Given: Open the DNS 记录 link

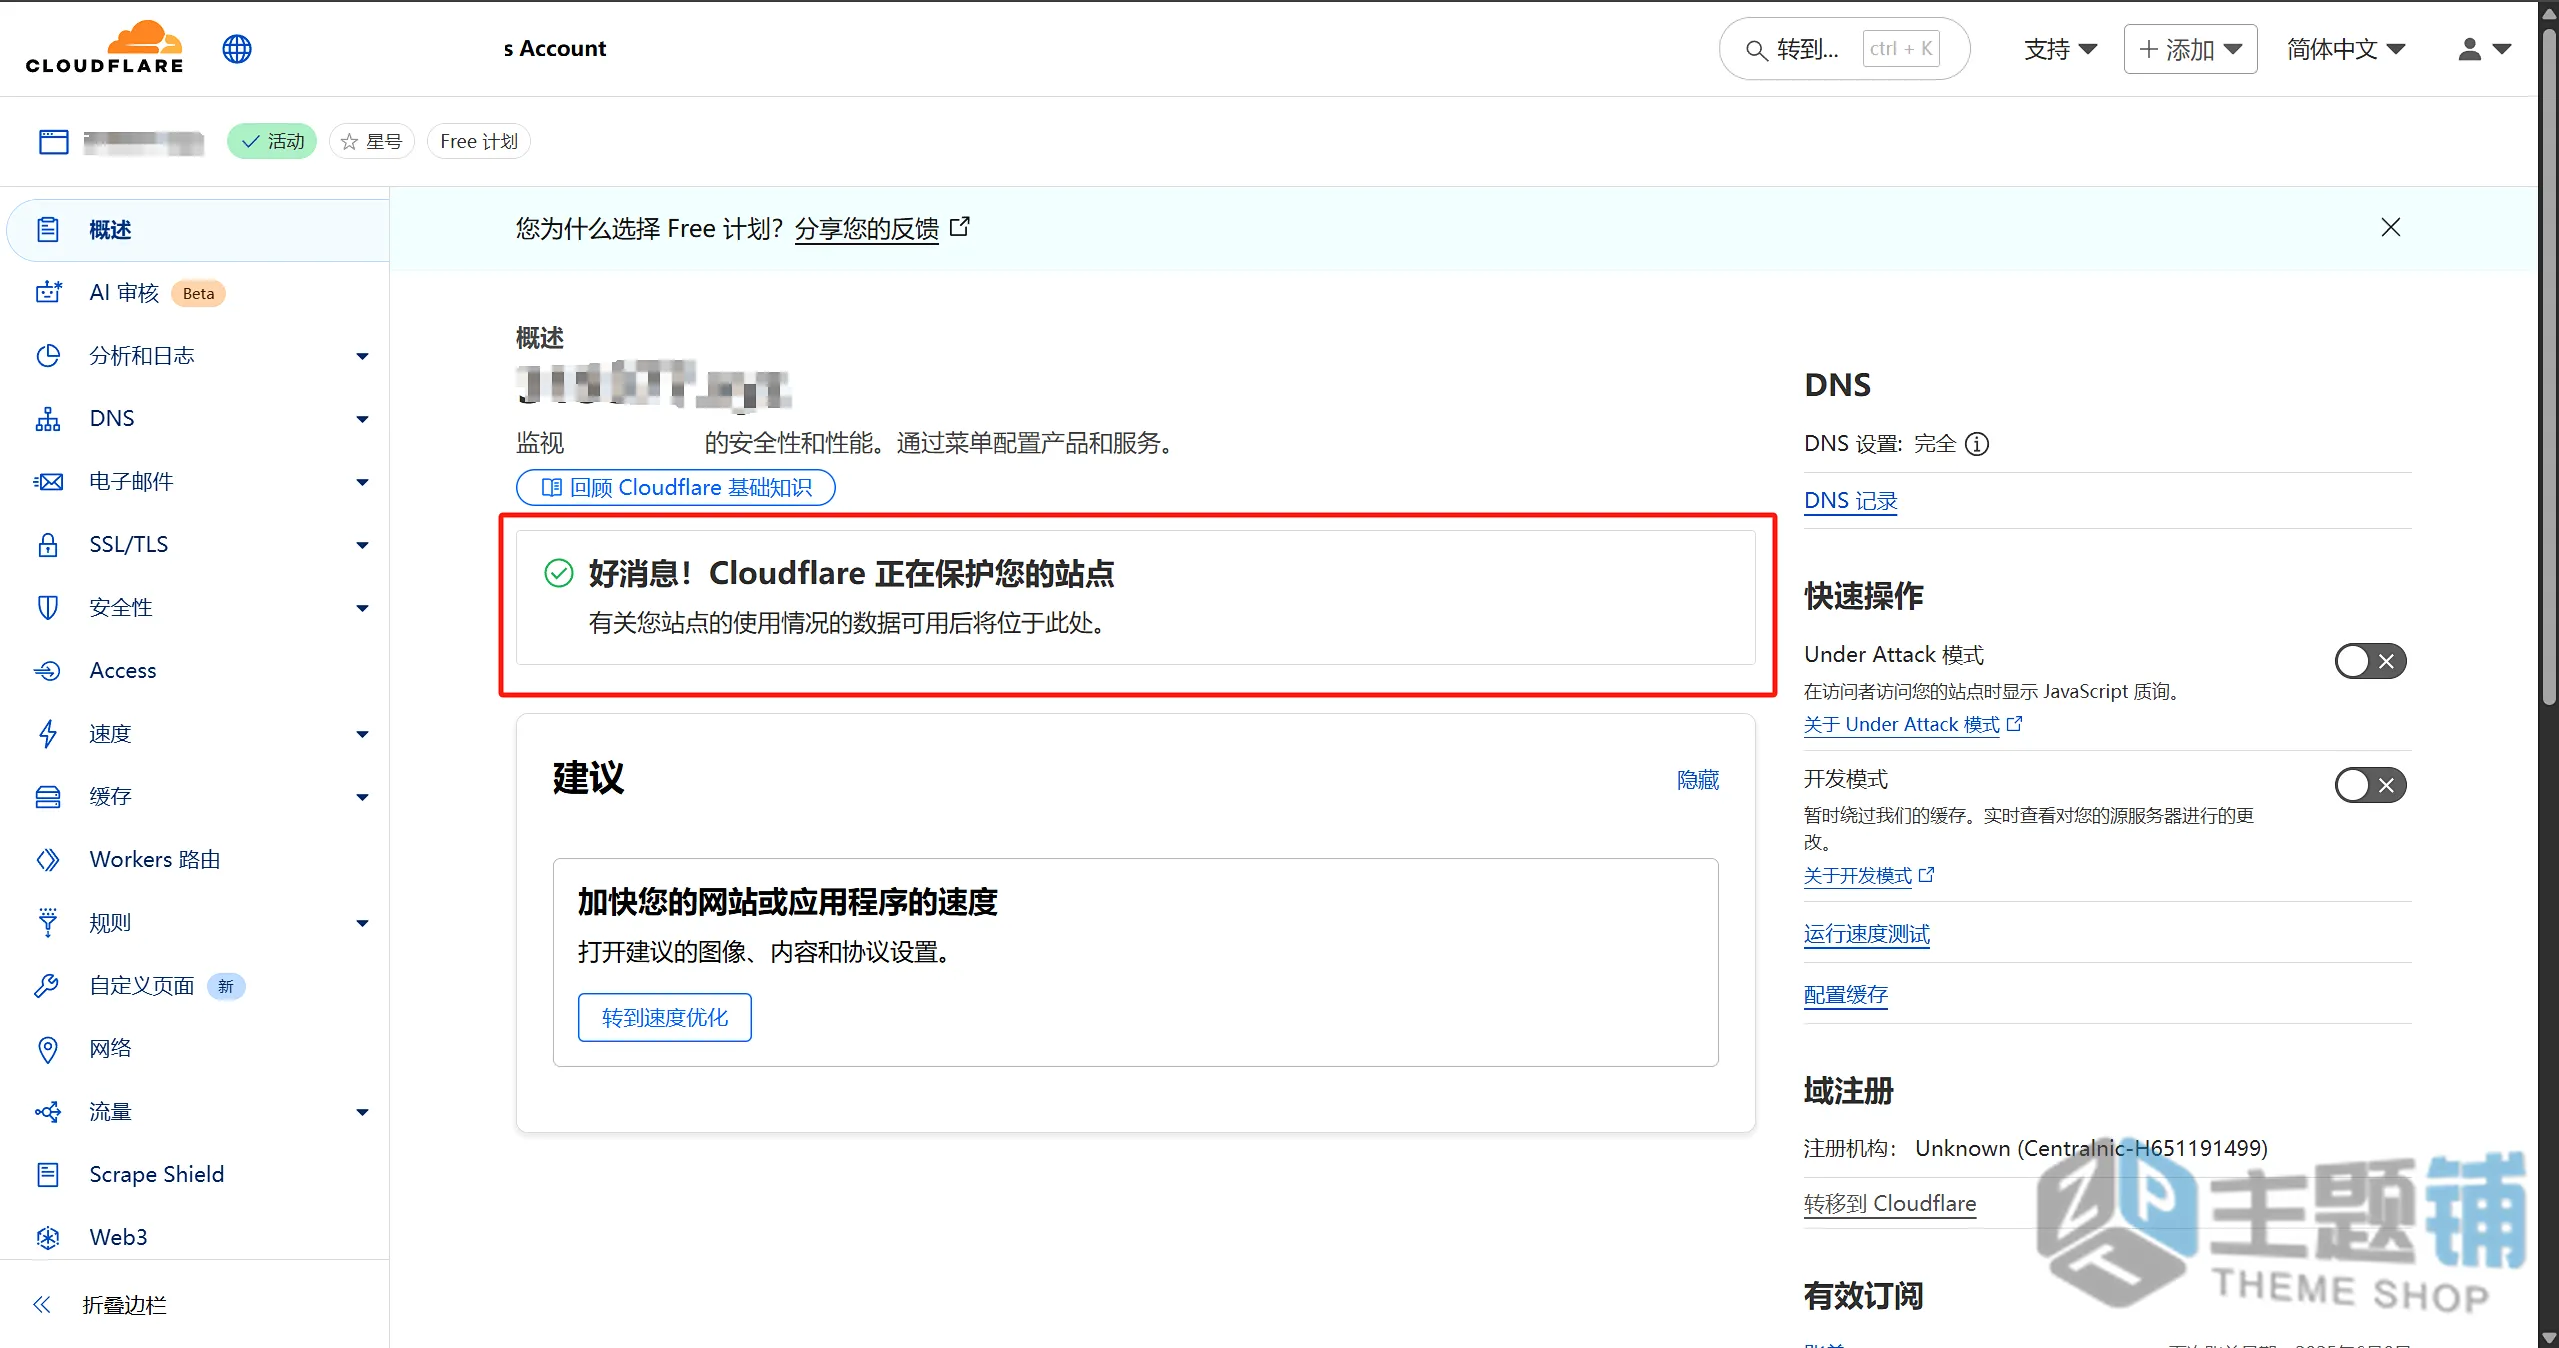Looking at the screenshot, I should (x=1850, y=501).
